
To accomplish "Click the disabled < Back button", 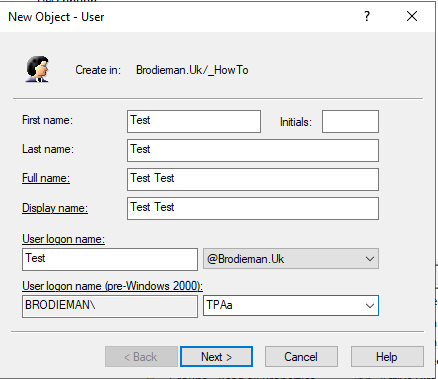I will [141, 357].
